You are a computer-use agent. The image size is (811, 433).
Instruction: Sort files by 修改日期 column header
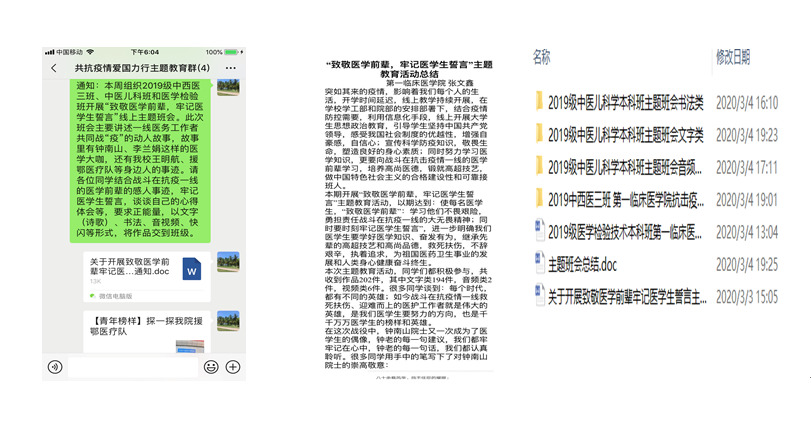coord(733,58)
